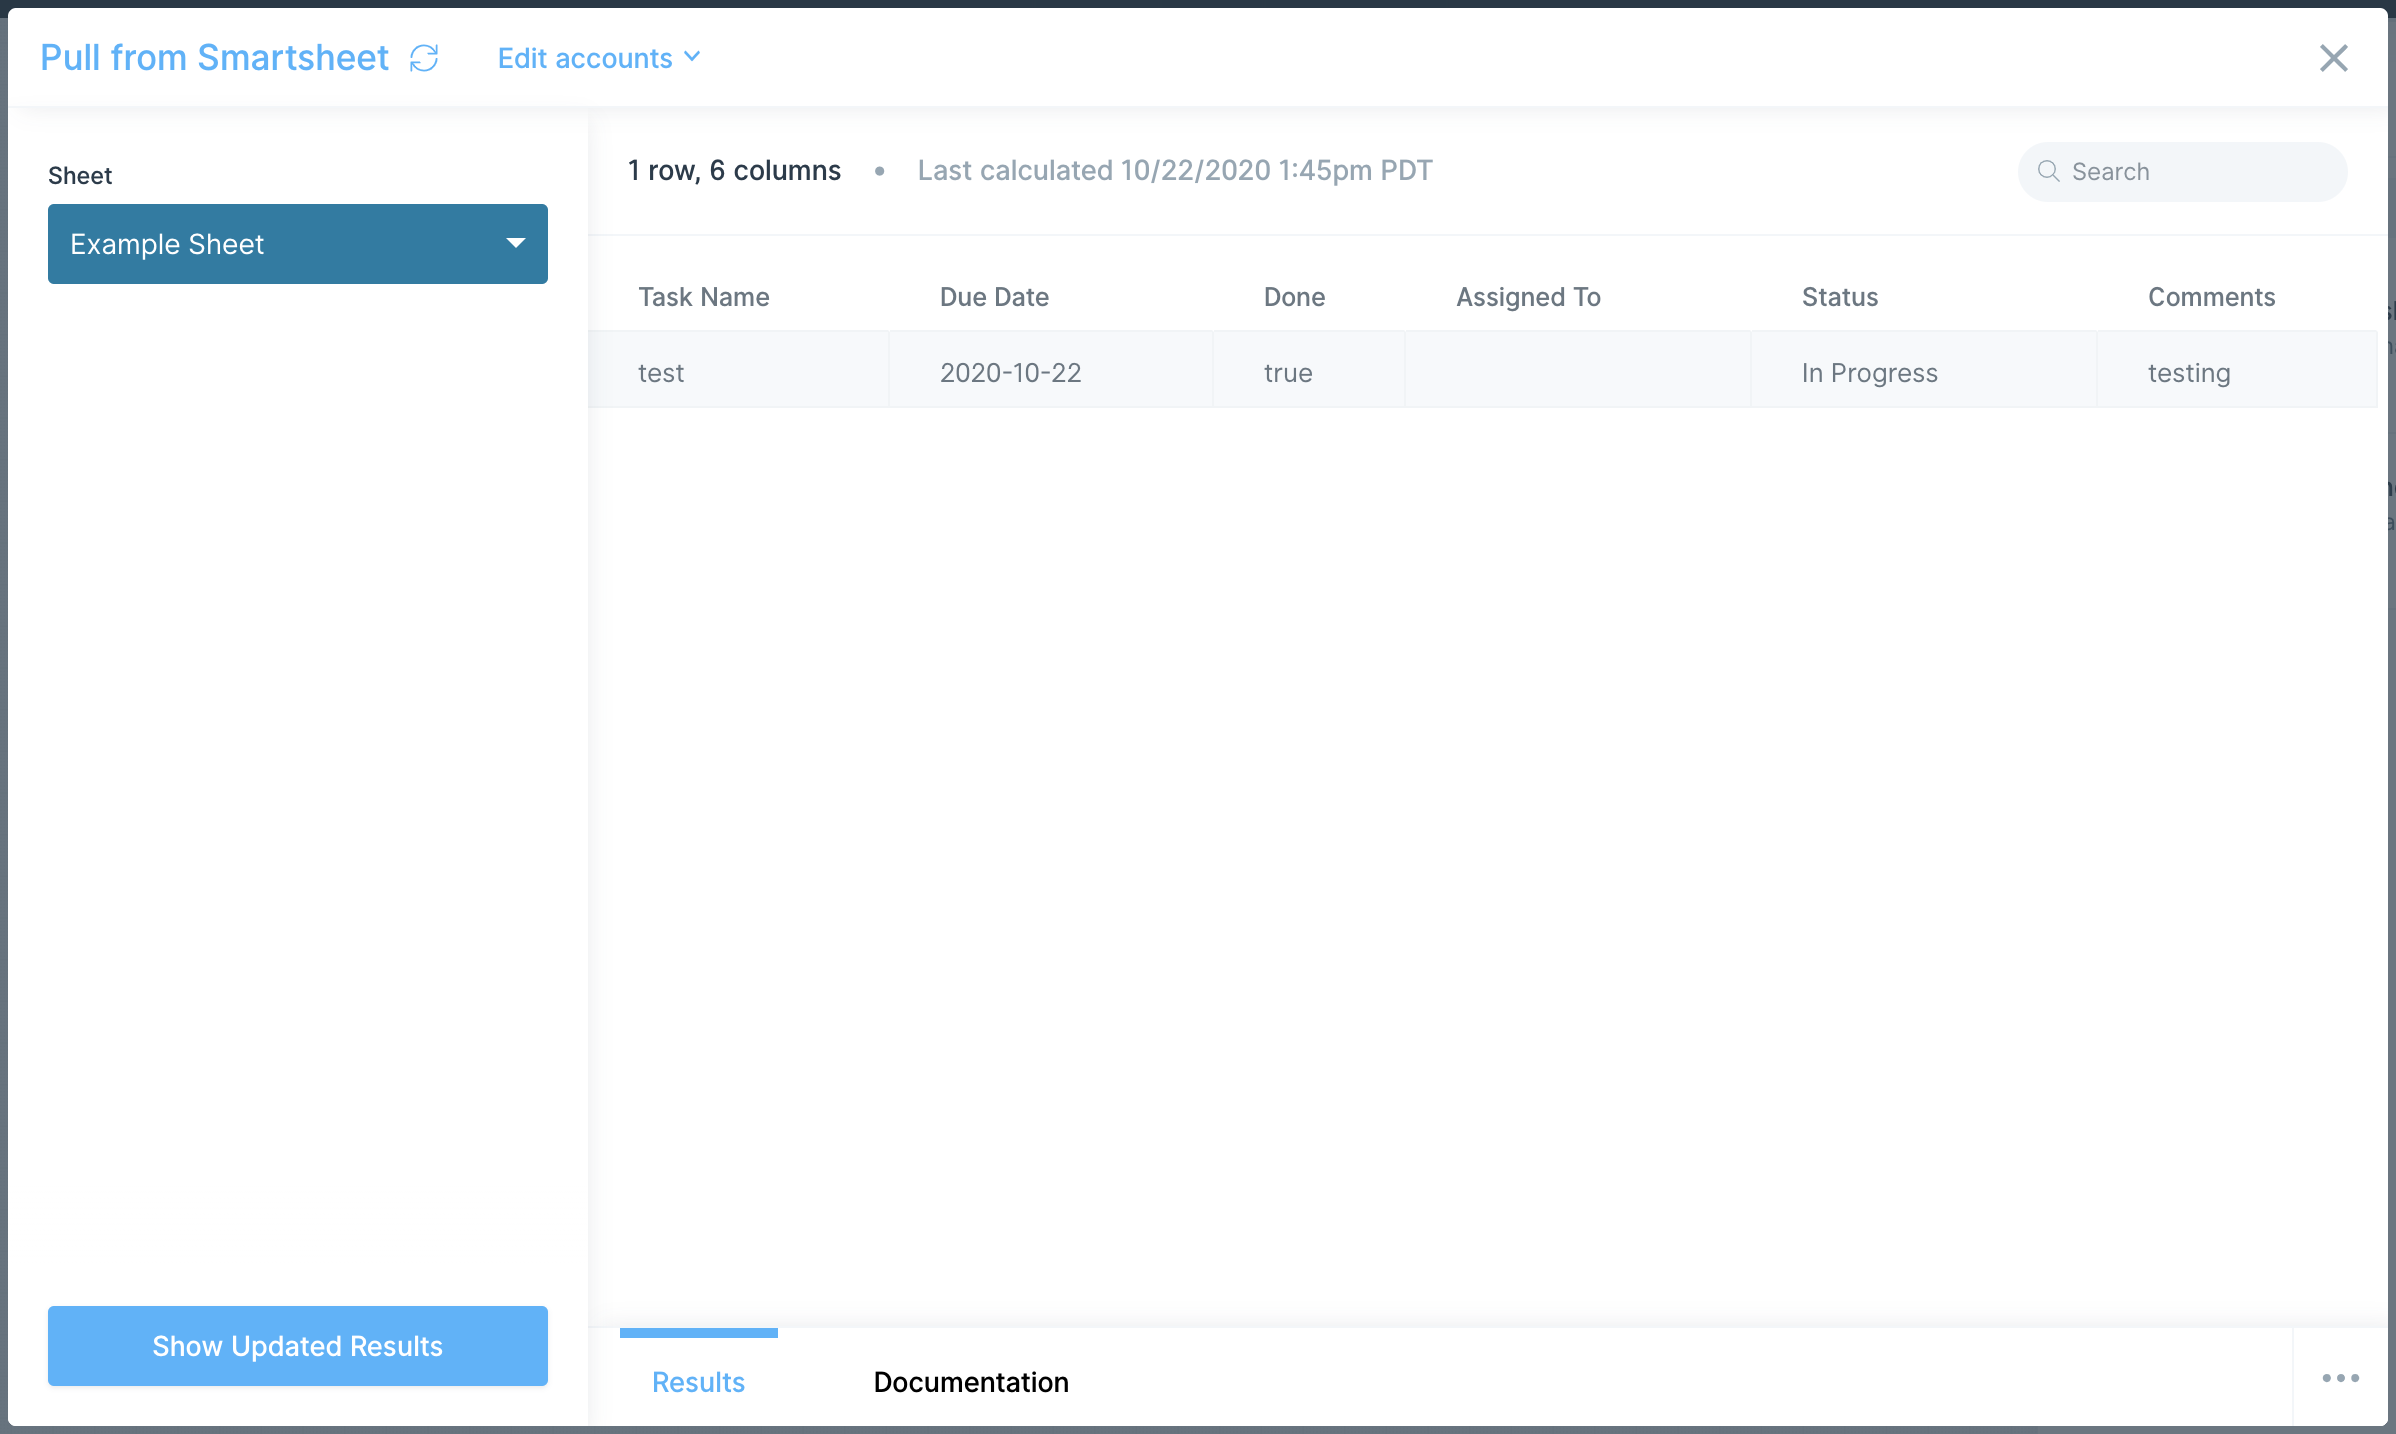Viewport: 2396px width, 1434px height.
Task: Click the Sheet field label
Action: click(80, 176)
